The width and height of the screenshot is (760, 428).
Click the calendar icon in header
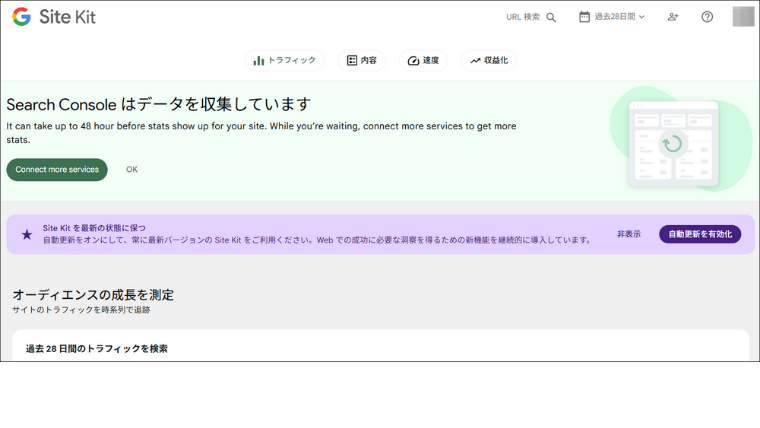click(x=585, y=17)
